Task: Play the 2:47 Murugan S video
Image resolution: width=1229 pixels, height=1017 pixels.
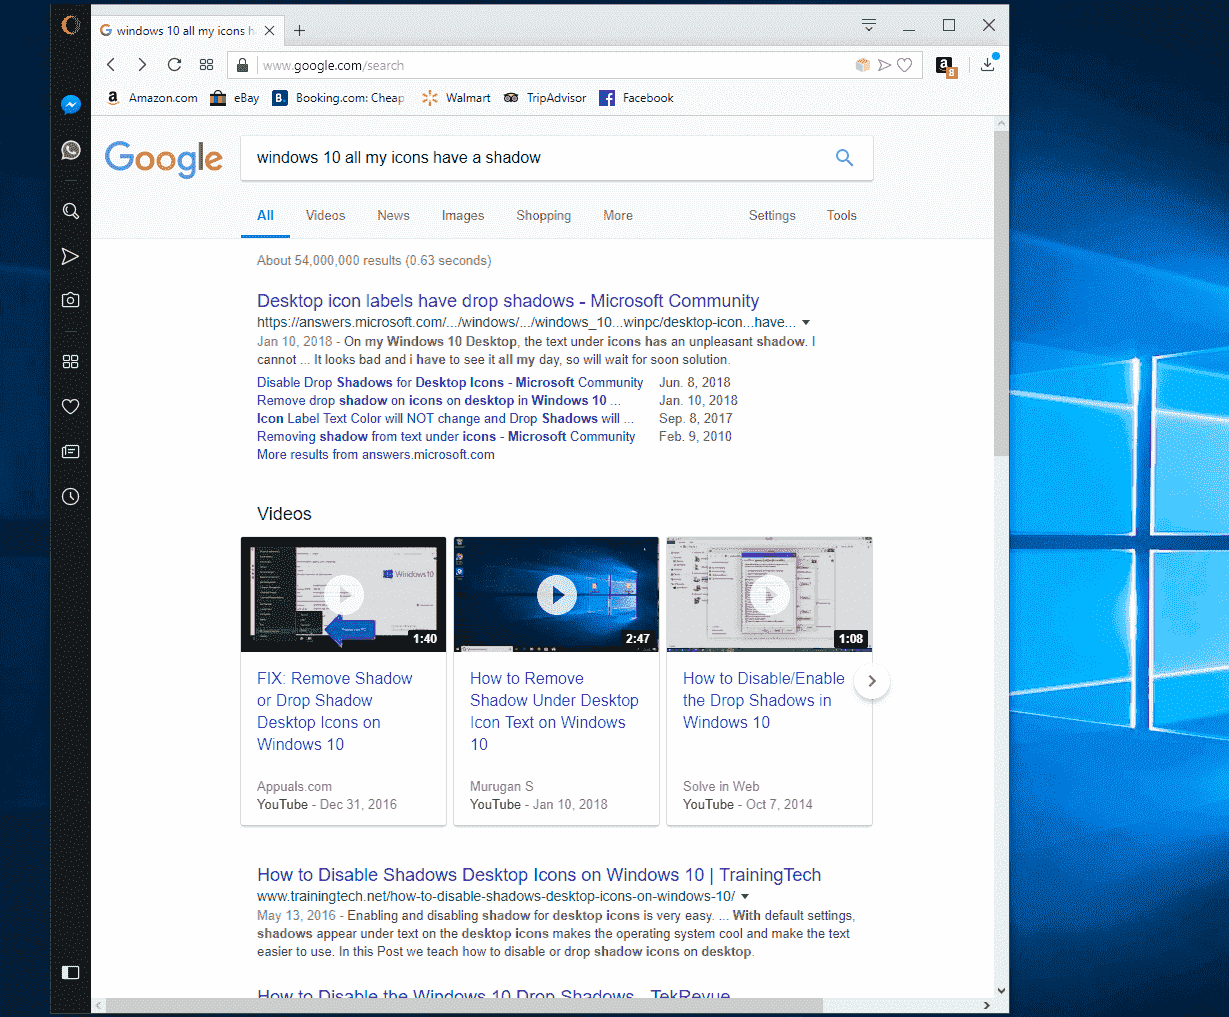Action: [556, 595]
